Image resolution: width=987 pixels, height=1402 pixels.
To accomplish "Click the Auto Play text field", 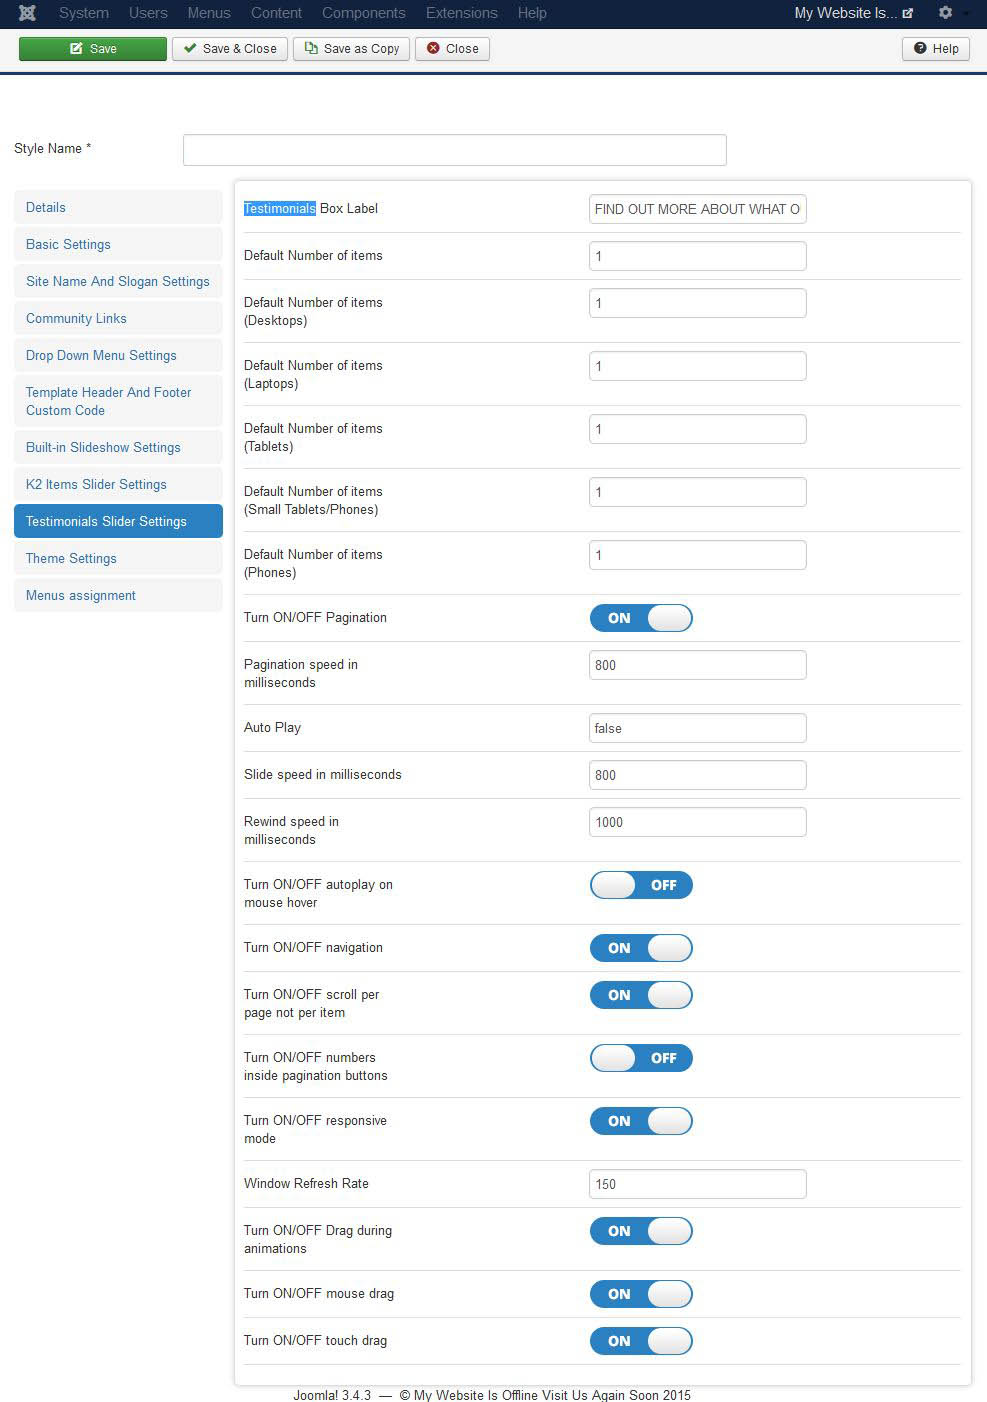I will [x=698, y=728].
